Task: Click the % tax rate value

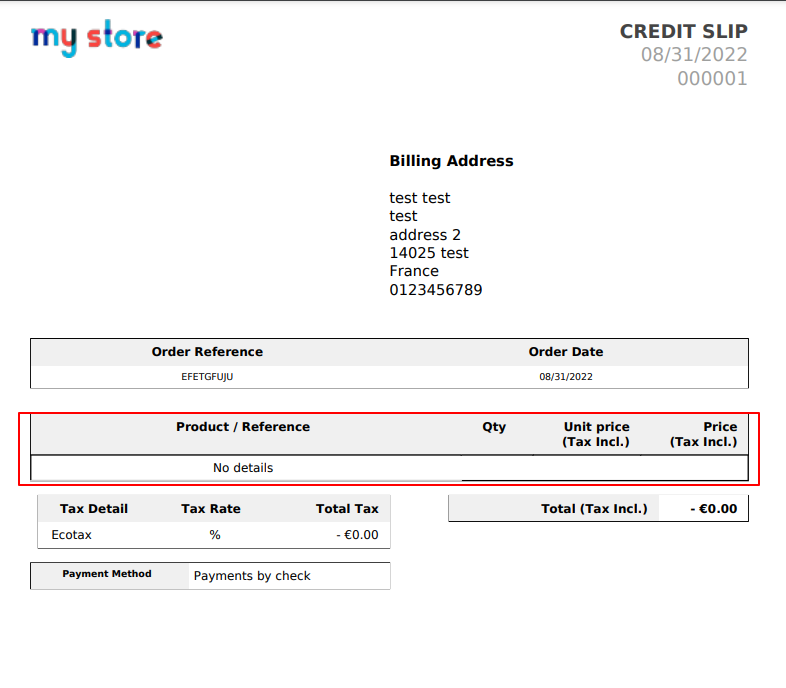Action: pyautogui.click(x=215, y=535)
